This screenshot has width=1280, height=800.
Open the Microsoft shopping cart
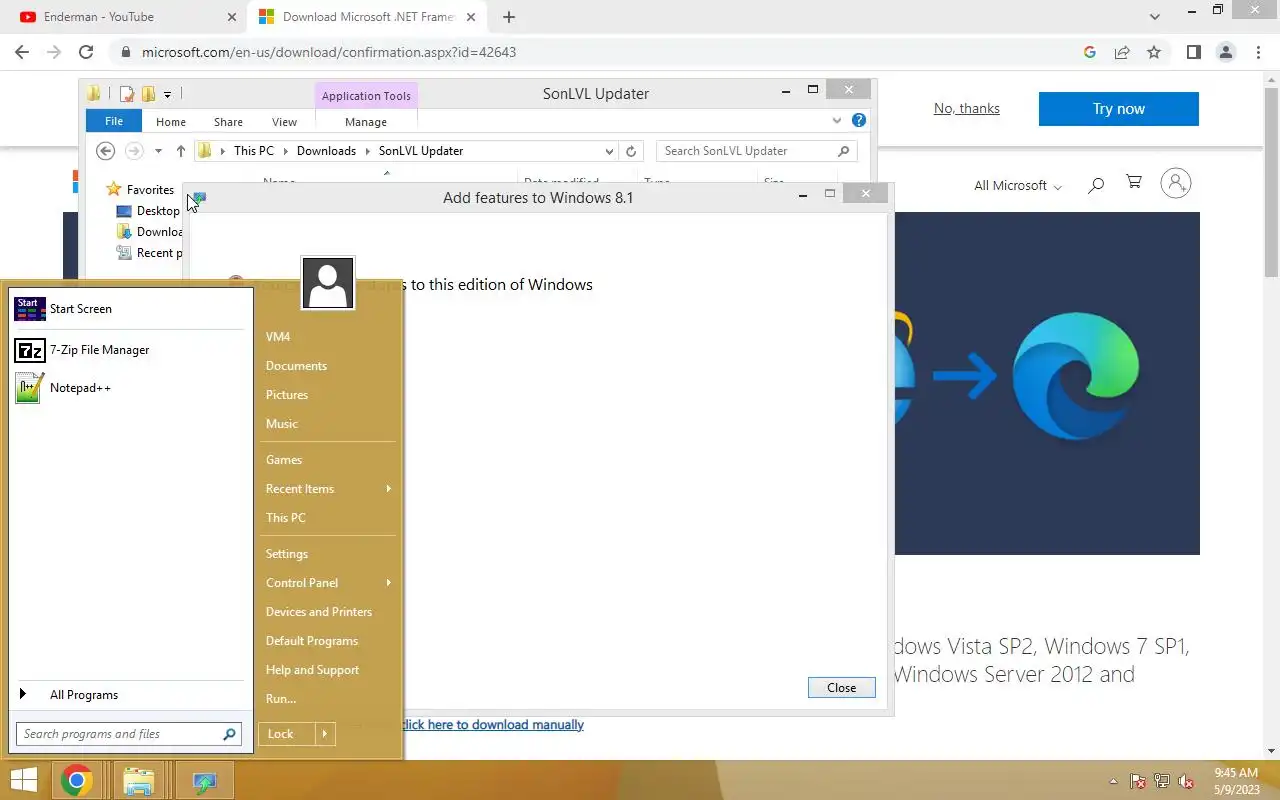coord(1134,183)
